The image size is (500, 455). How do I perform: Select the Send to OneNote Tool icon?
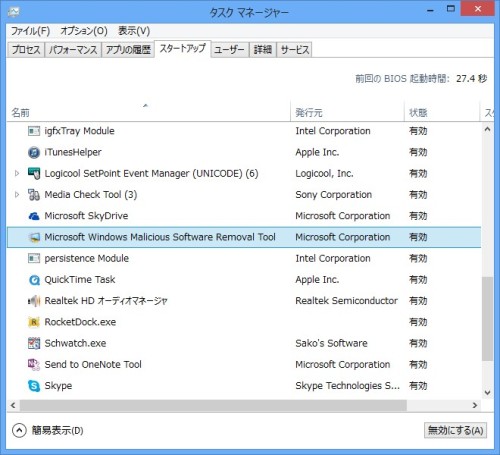[34, 364]
